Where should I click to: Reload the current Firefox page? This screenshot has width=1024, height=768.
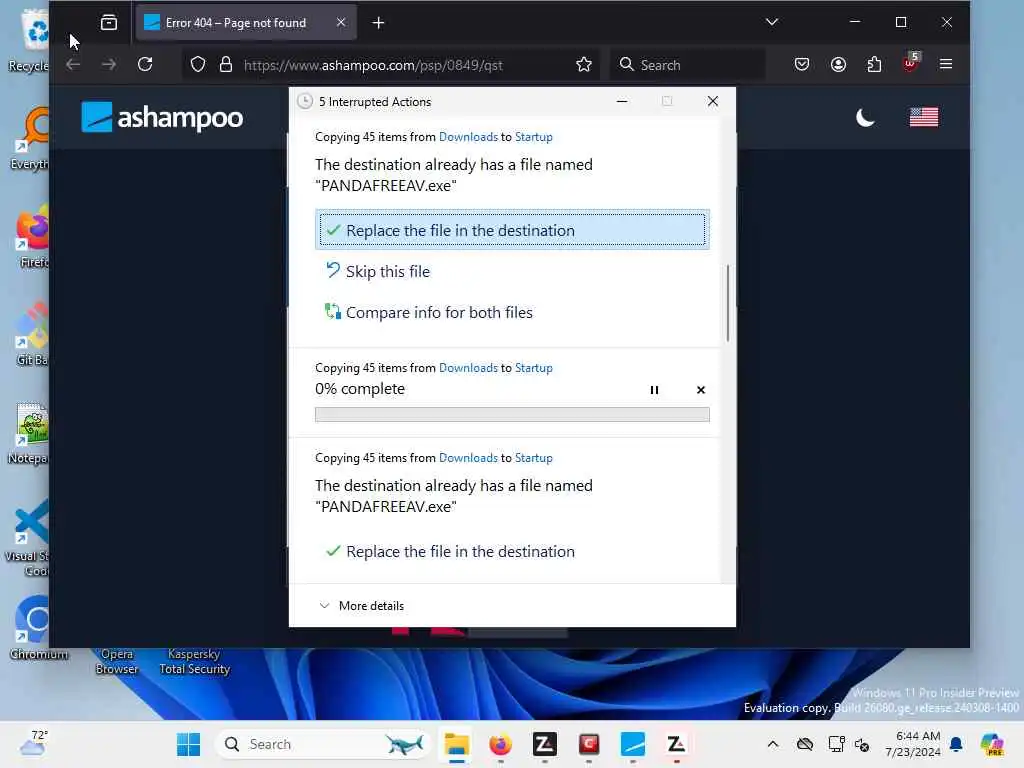145,65
